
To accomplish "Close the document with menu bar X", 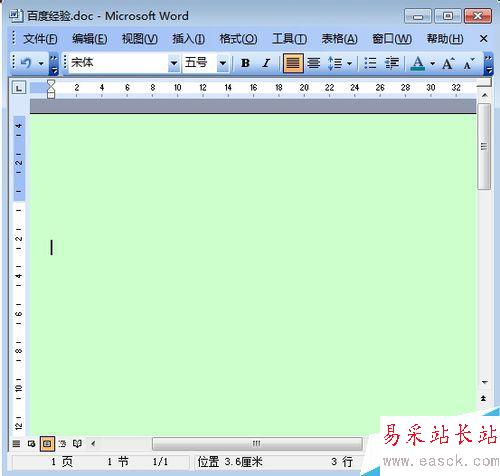I will point(484,39).
